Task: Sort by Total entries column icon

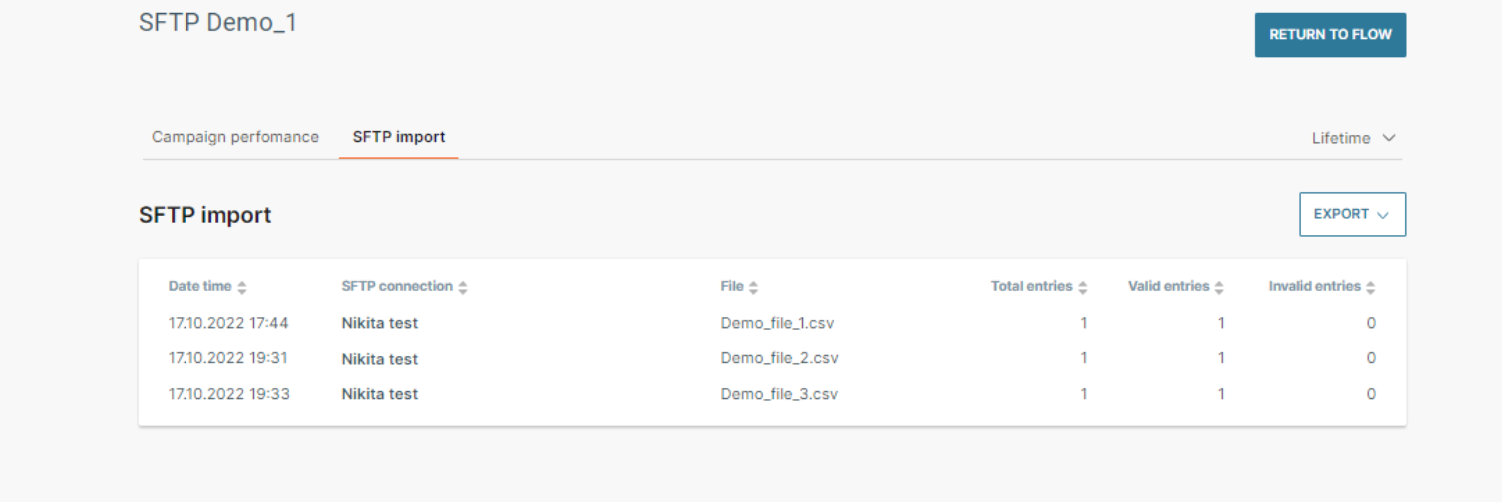Action: (1083, 288)
